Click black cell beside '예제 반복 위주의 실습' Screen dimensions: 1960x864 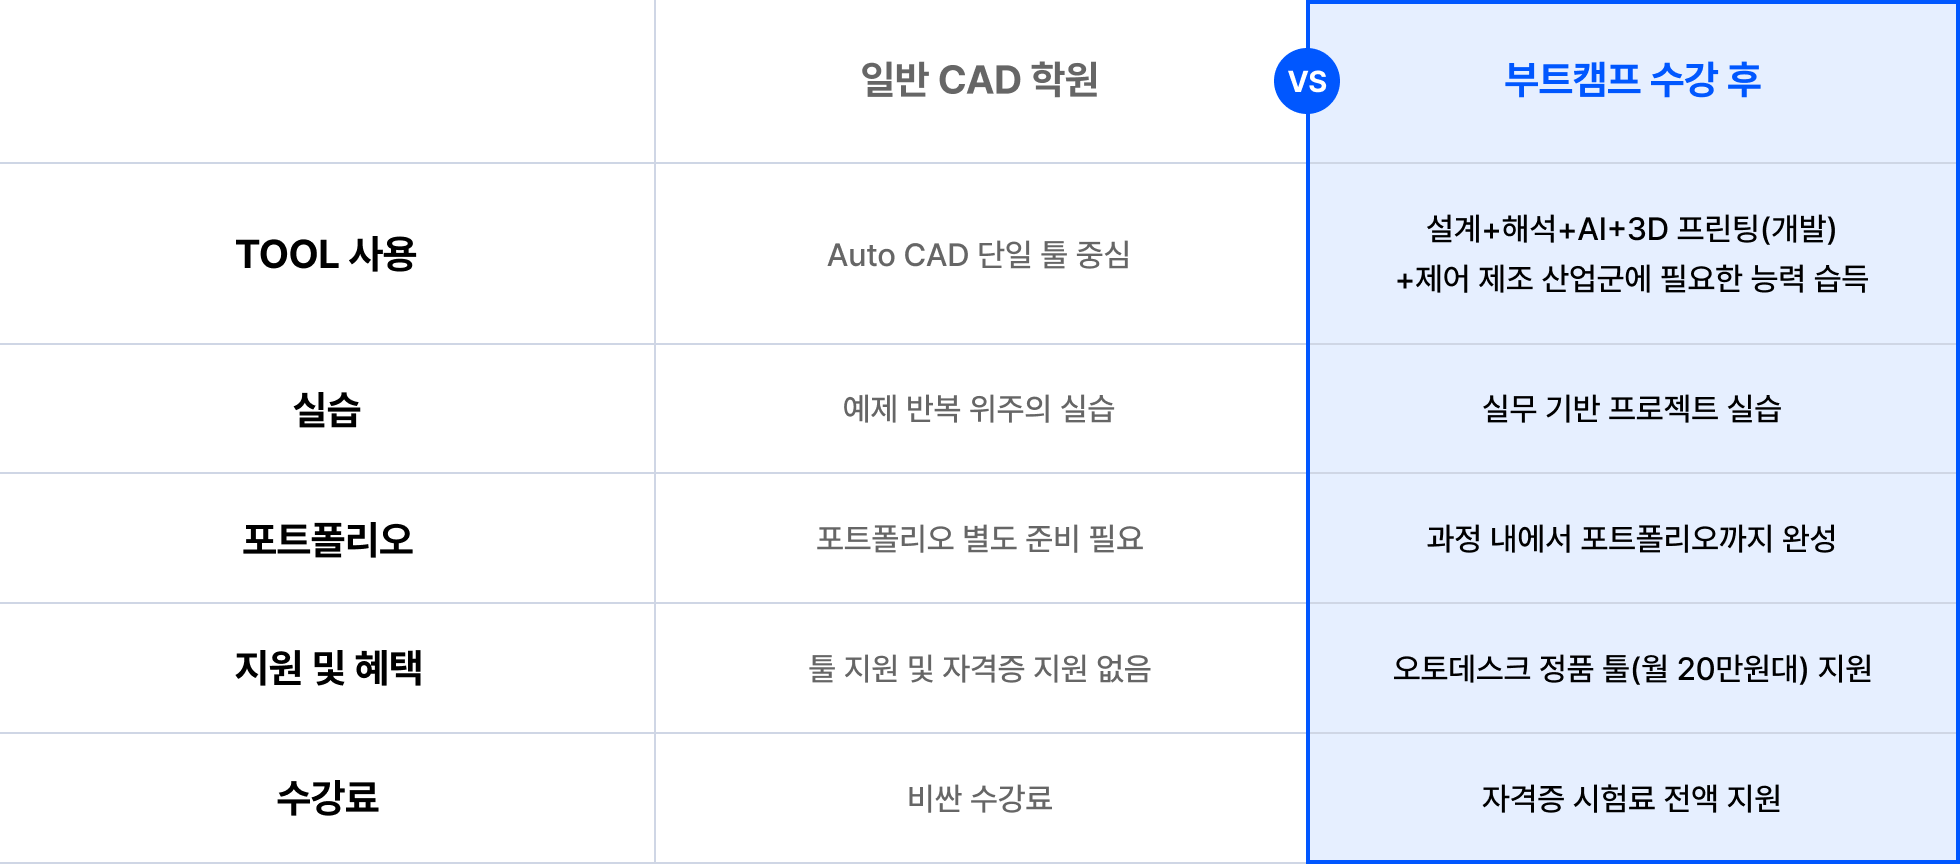(x=326, y=408)
